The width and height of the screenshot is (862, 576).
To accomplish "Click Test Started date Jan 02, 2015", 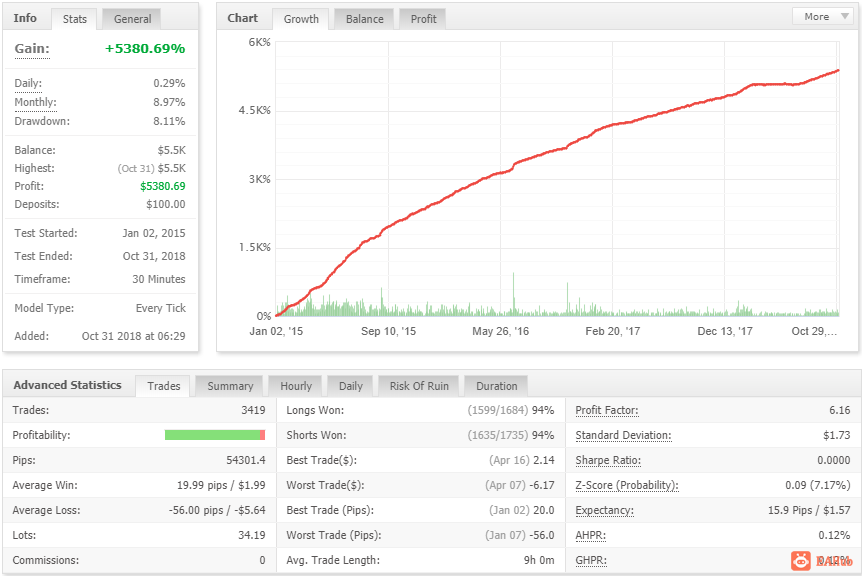I will click(154, 233).
